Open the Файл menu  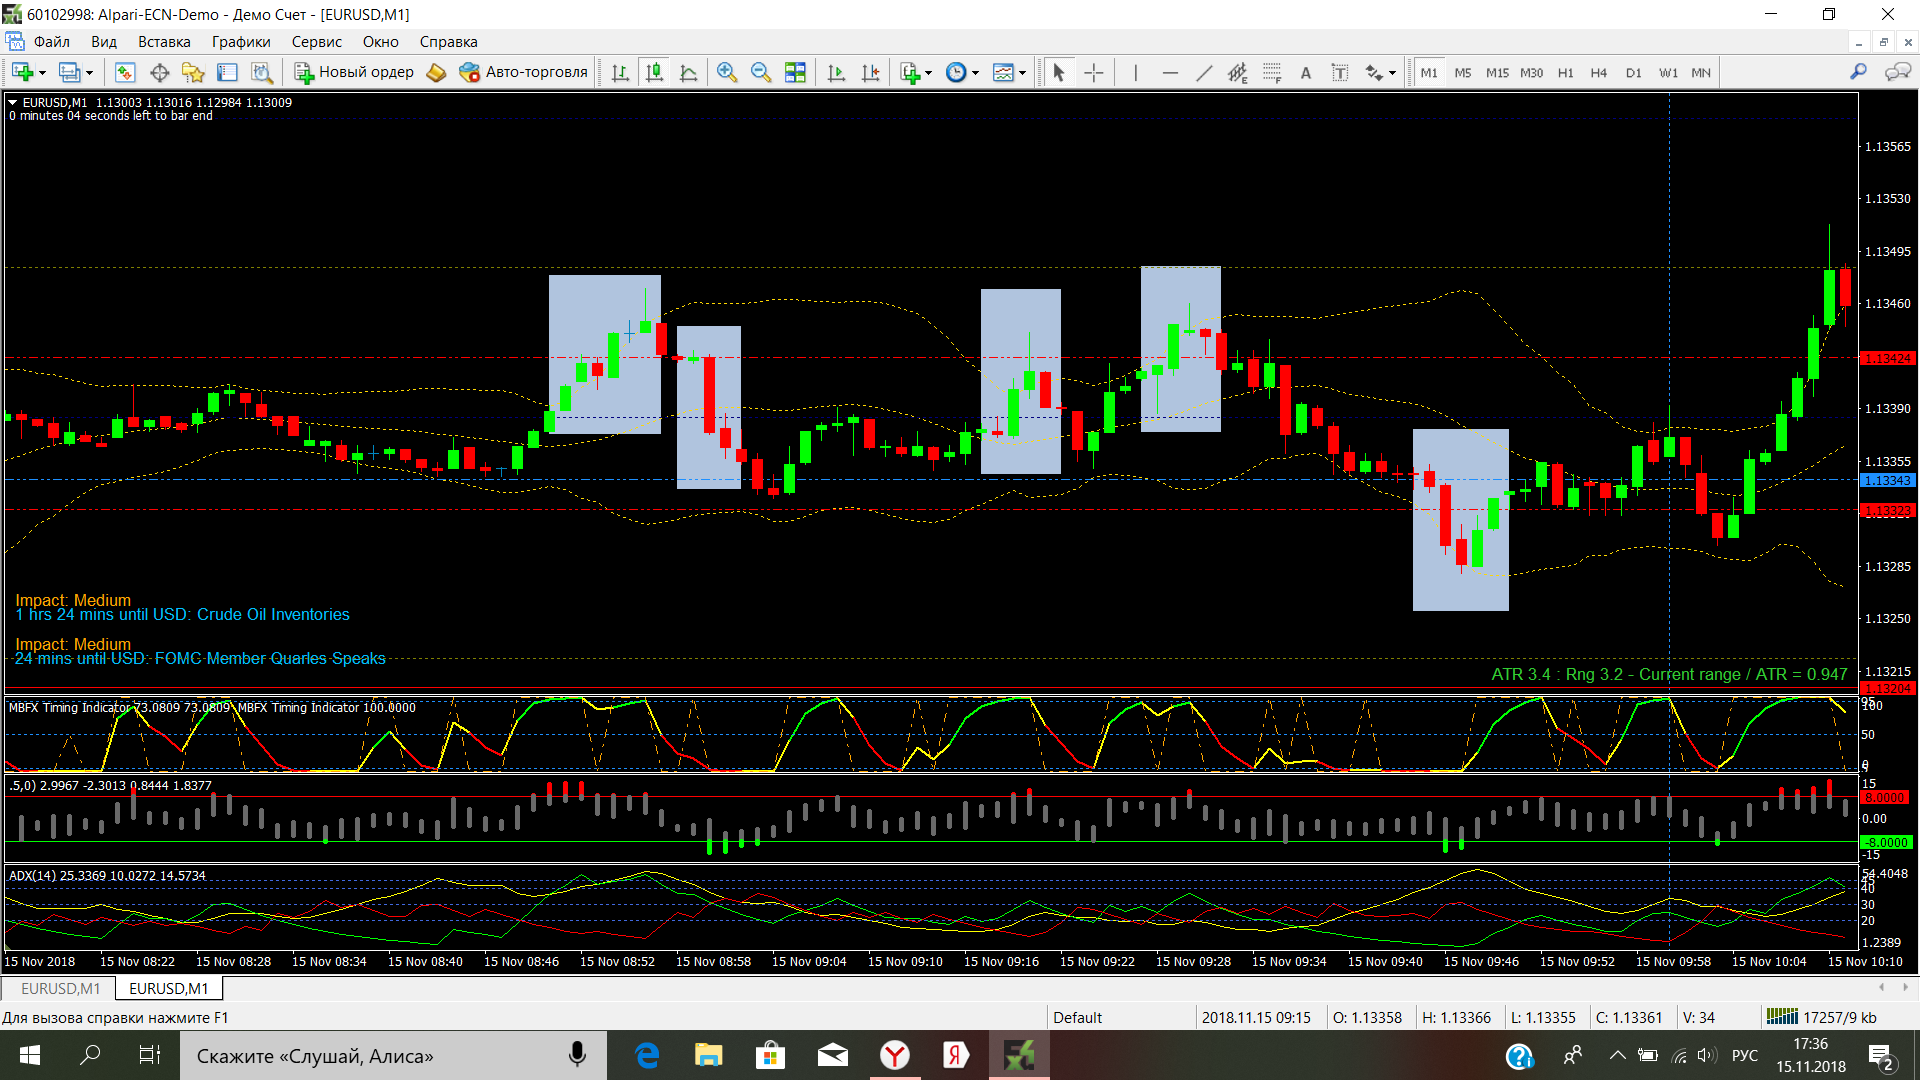pos(52,42)
